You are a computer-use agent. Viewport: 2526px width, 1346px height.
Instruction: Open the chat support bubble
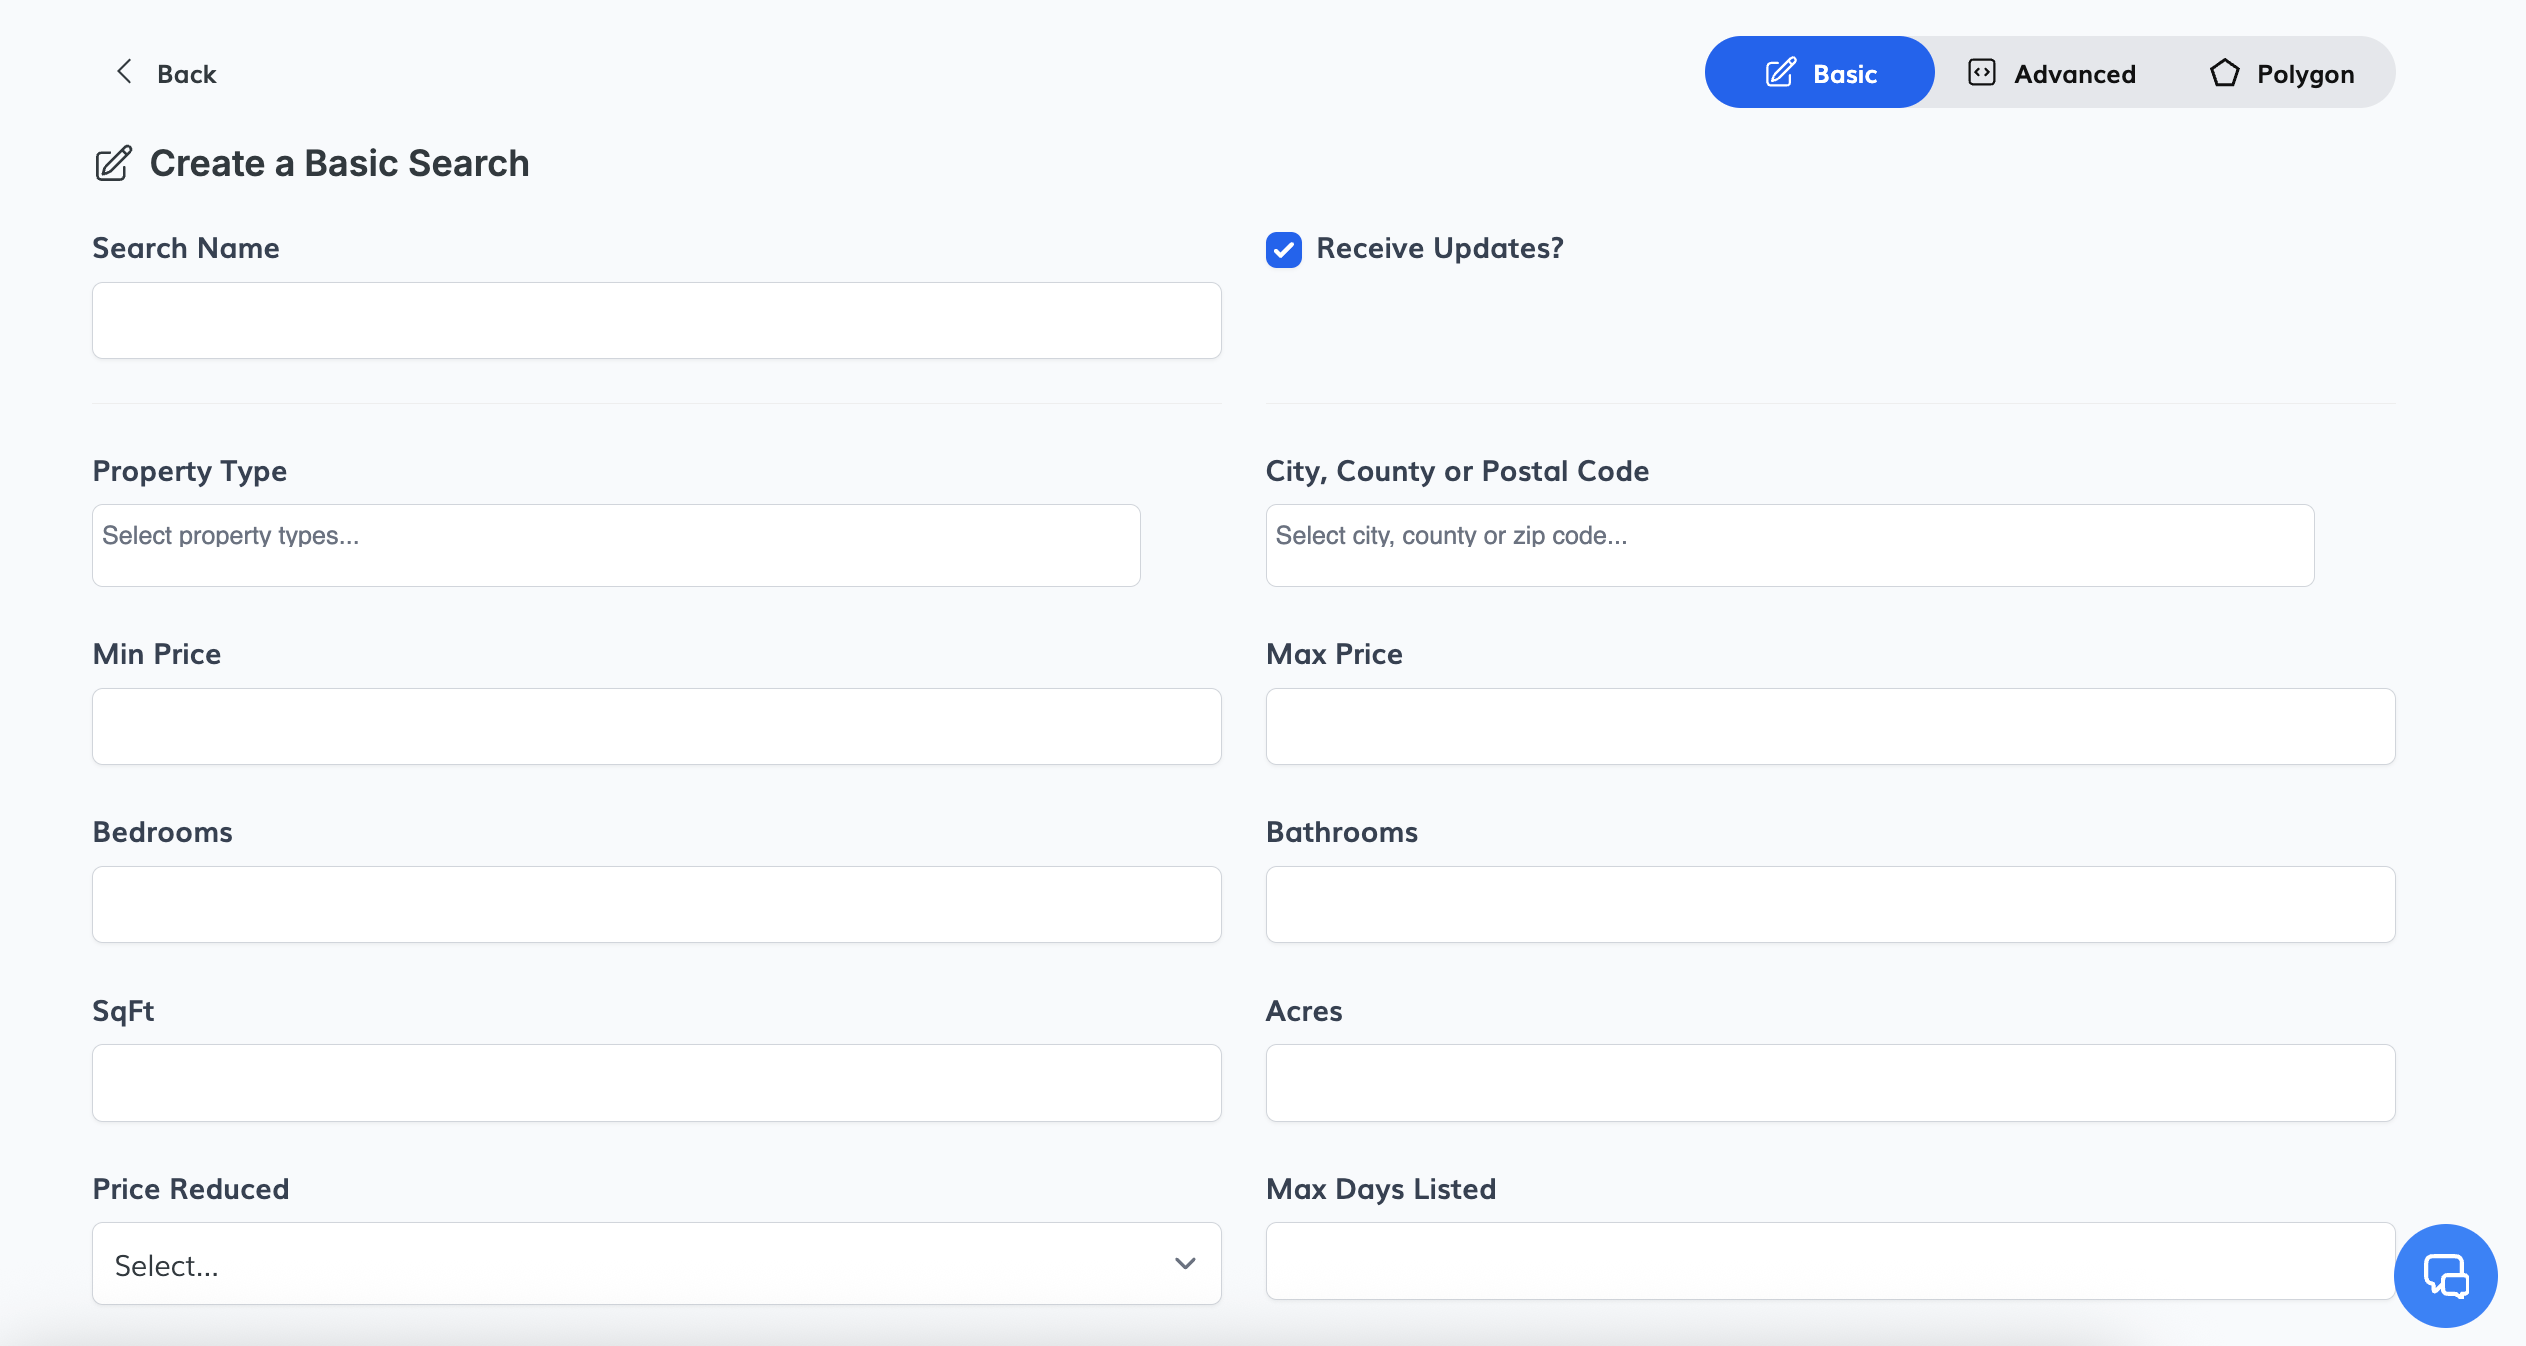[2445, 1276]
